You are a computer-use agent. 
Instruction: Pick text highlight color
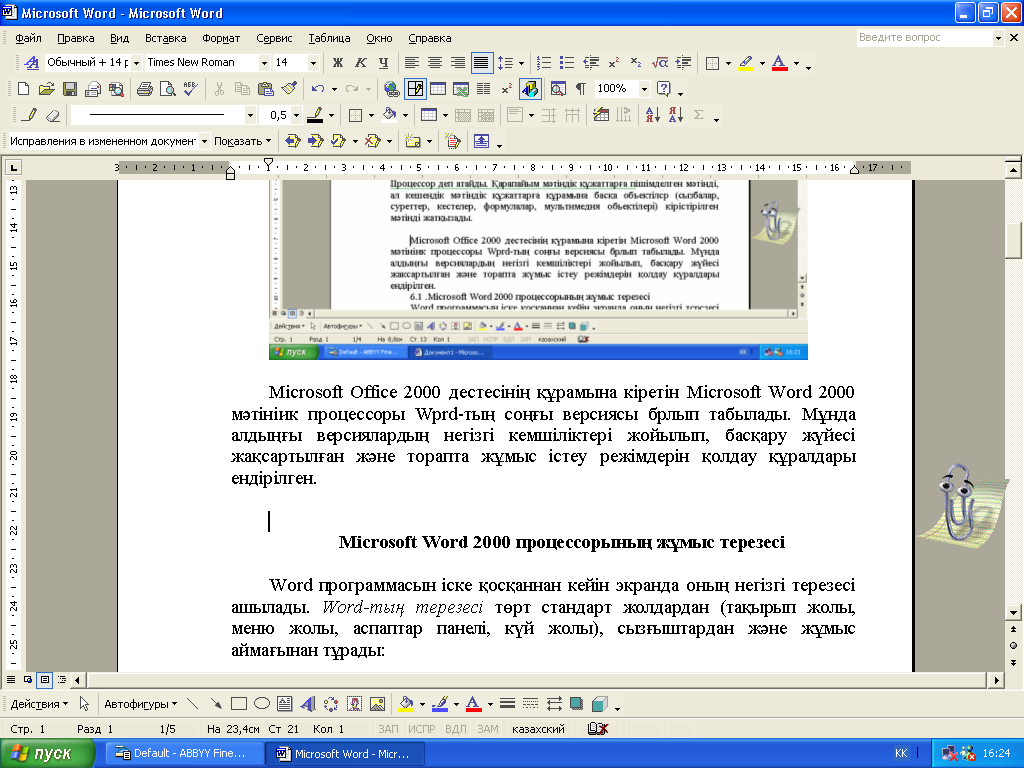point(746,63)
